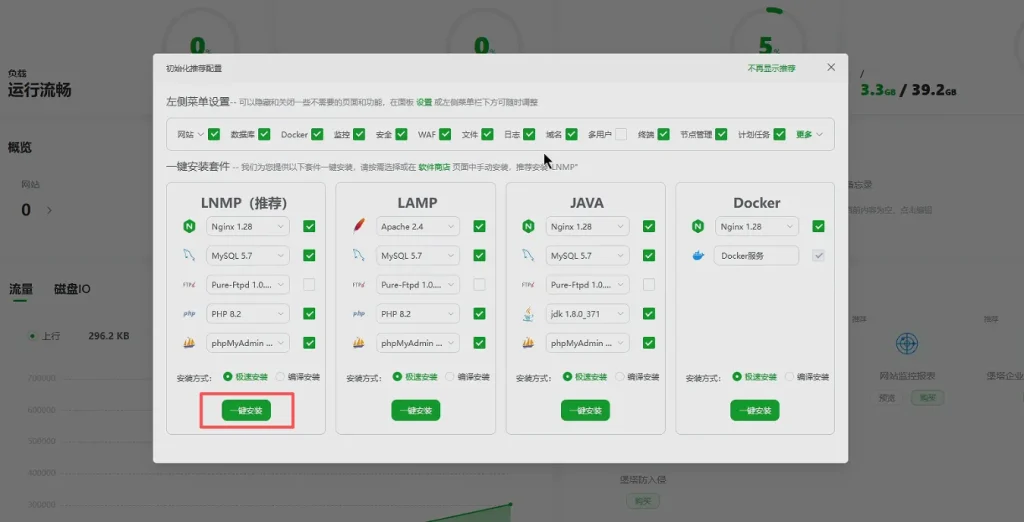Check Pure-Ftpd checkbox in LNMP panel
Viewport: 1024px width, 522px height.
coord(309,285)
